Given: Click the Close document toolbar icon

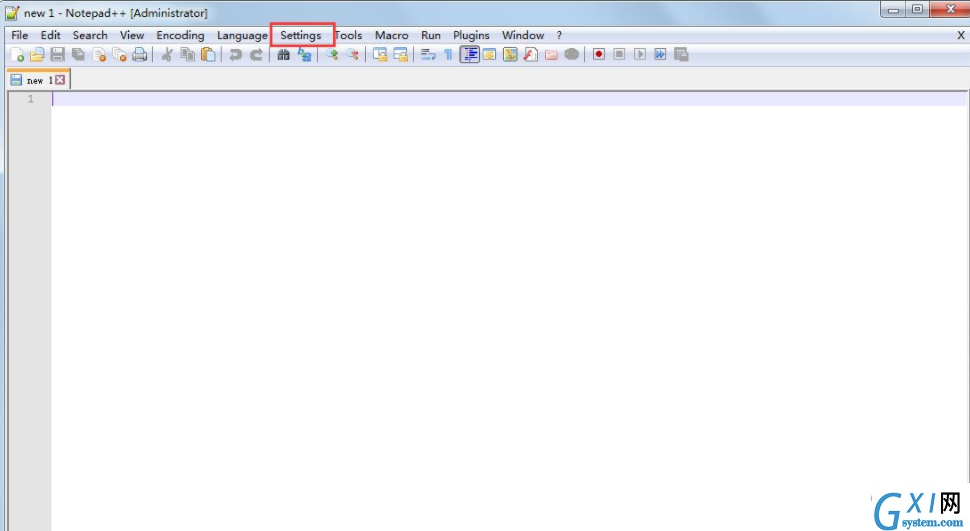Looking at the screenshot, I should (99, 54).
